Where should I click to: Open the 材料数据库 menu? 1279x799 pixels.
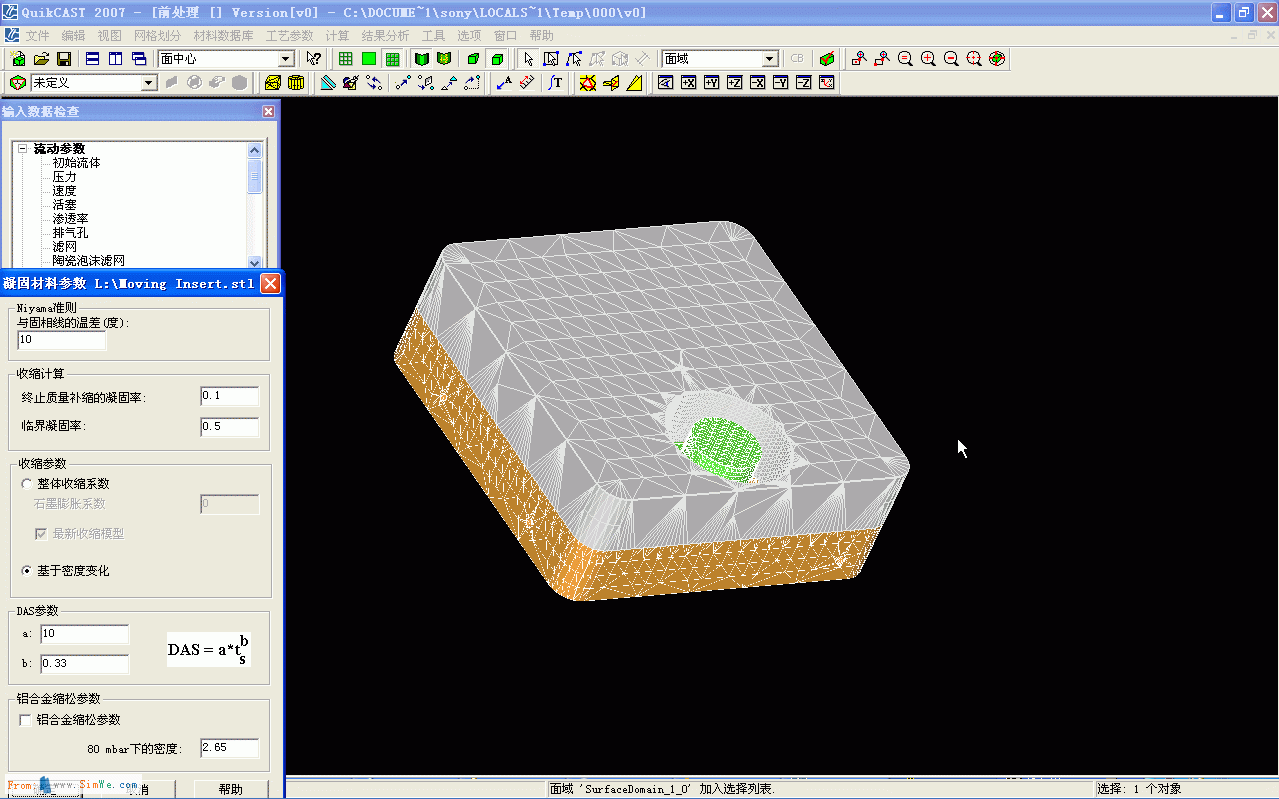223,35
